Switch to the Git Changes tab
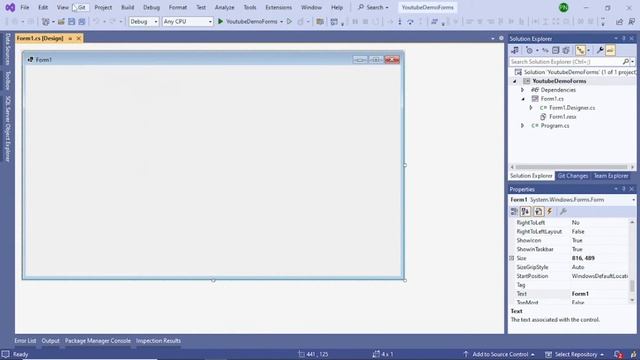Image resolution: width=640 pixels, height=360 pixels. [x=573, y=176]
